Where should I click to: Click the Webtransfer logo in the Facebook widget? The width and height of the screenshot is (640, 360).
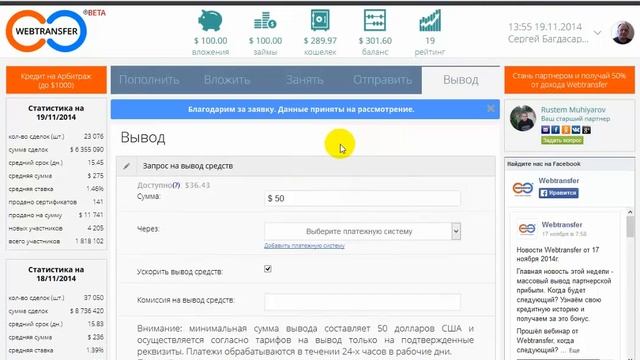[x=523, y=189]
